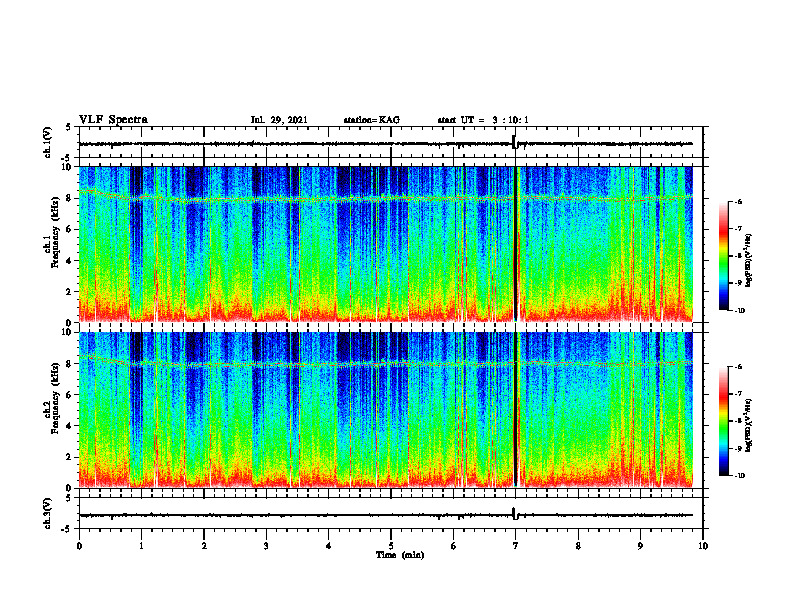Viewport: 792px width, 612px height.
Task: Click the time axis tick label "9"
Action: click(640, 546)
